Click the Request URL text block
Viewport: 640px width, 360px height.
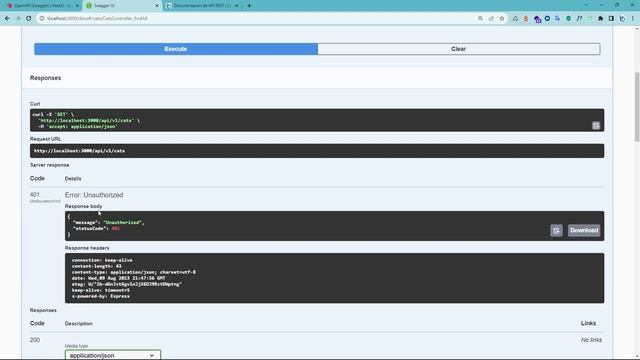coord(317,151)
